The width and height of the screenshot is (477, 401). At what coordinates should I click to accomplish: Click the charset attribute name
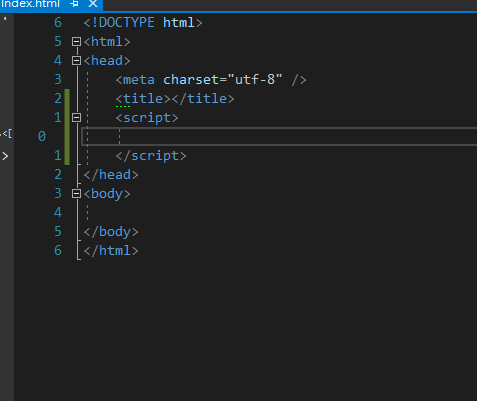[x=191, y=80]
